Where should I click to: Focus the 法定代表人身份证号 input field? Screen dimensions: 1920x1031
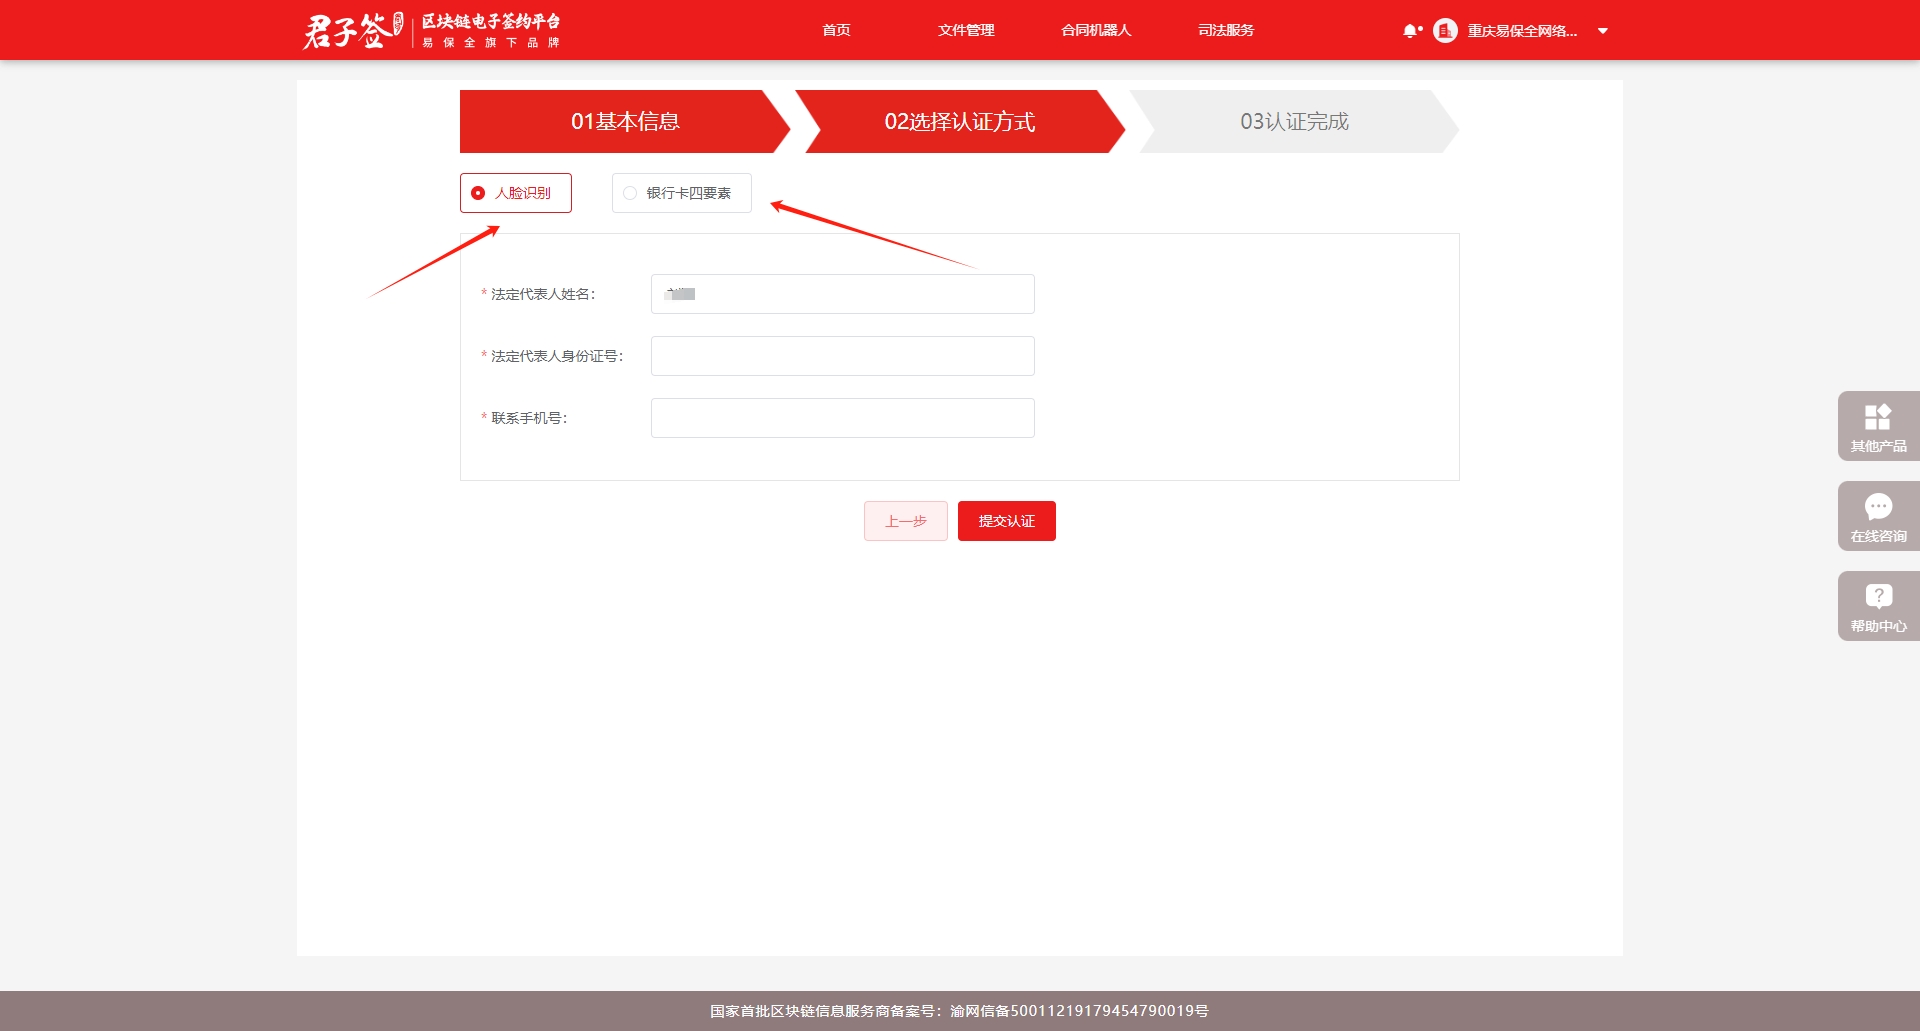[842, 356]
